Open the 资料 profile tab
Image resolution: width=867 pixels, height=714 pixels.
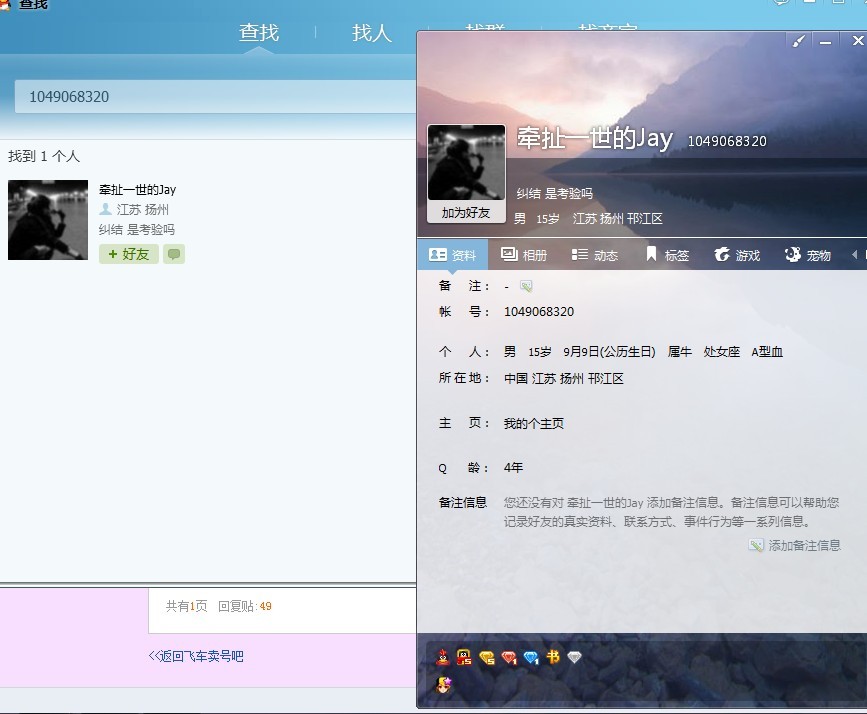[452, 255]
